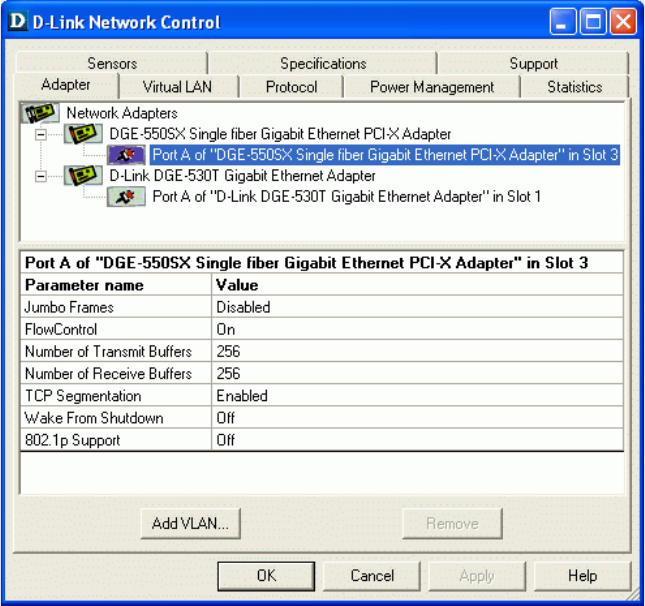This screenshot has height=606, width=645.
Task: Click the Parameter name column header
Action: tap(84, 285)
